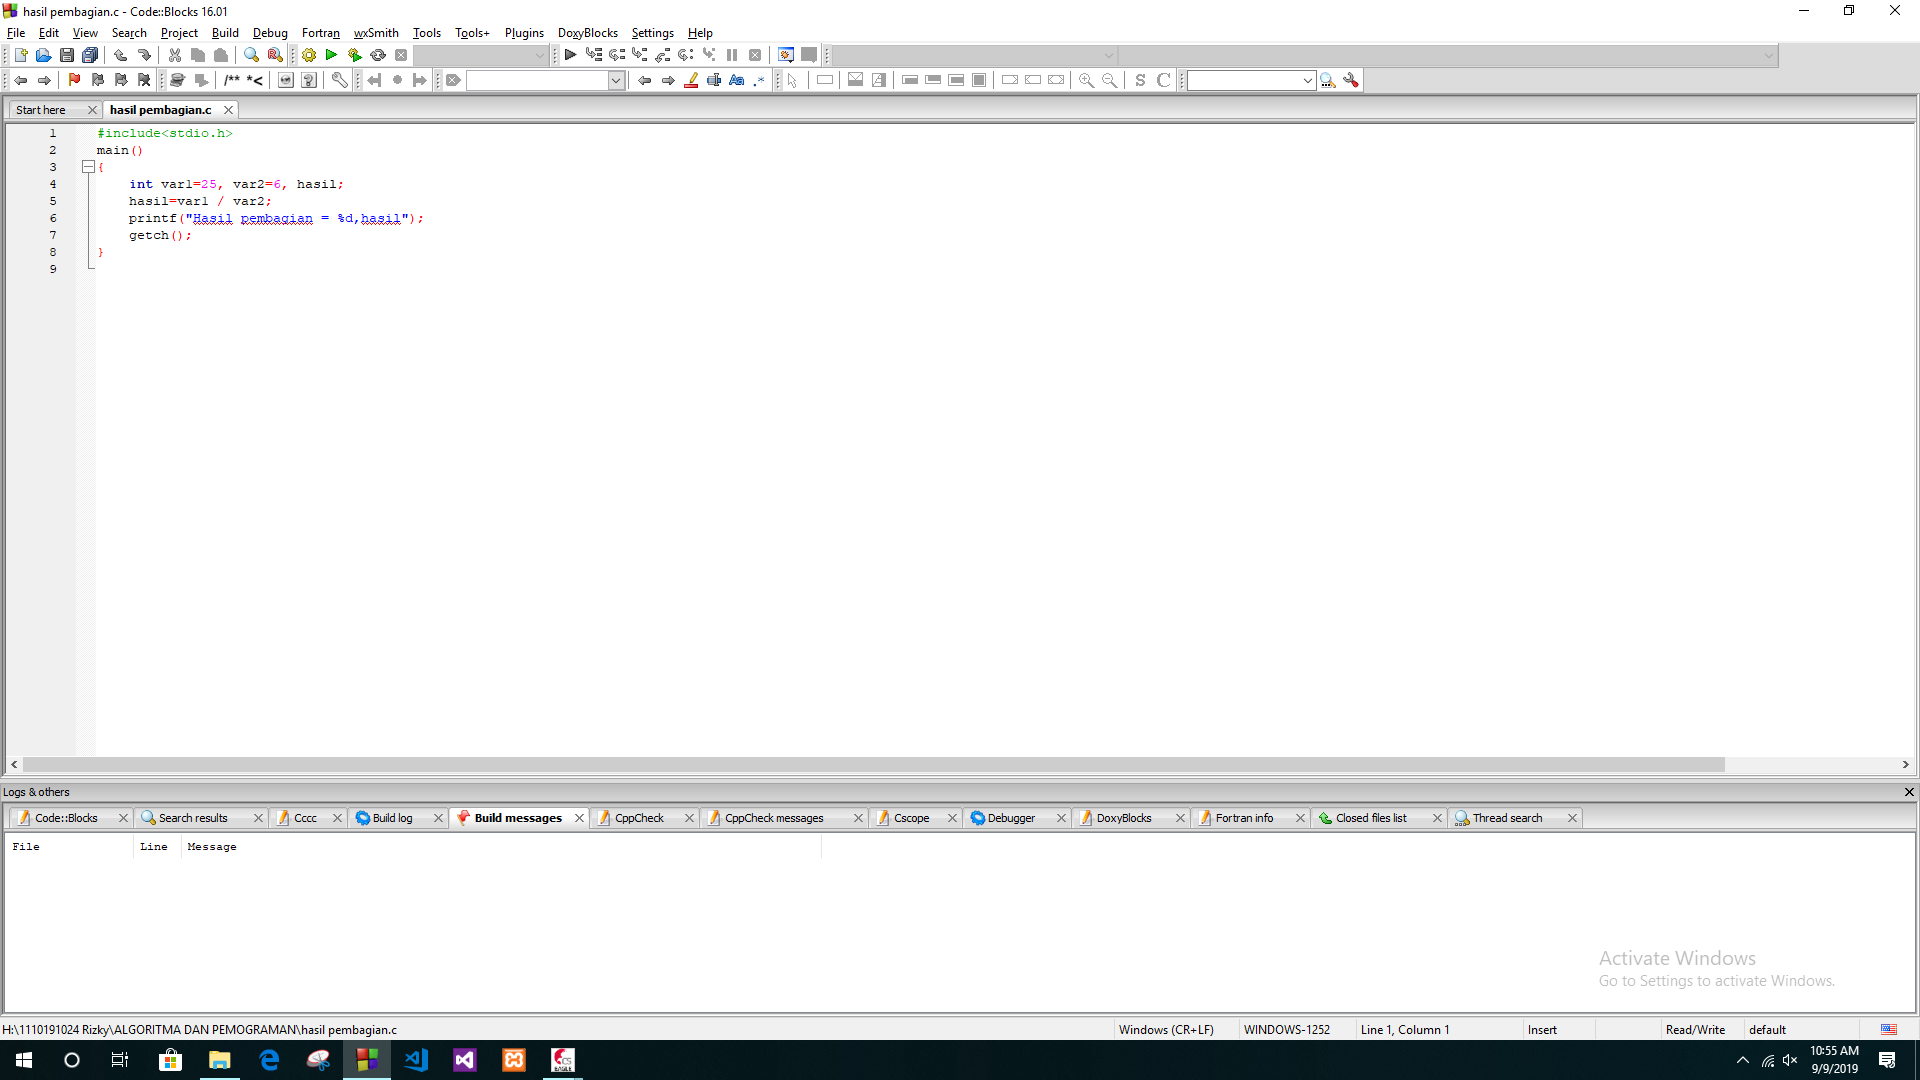The image size is (1920, 1080).
Task: Start debugger with Debug/Continue icon
Action: click(x=570, y=55)
